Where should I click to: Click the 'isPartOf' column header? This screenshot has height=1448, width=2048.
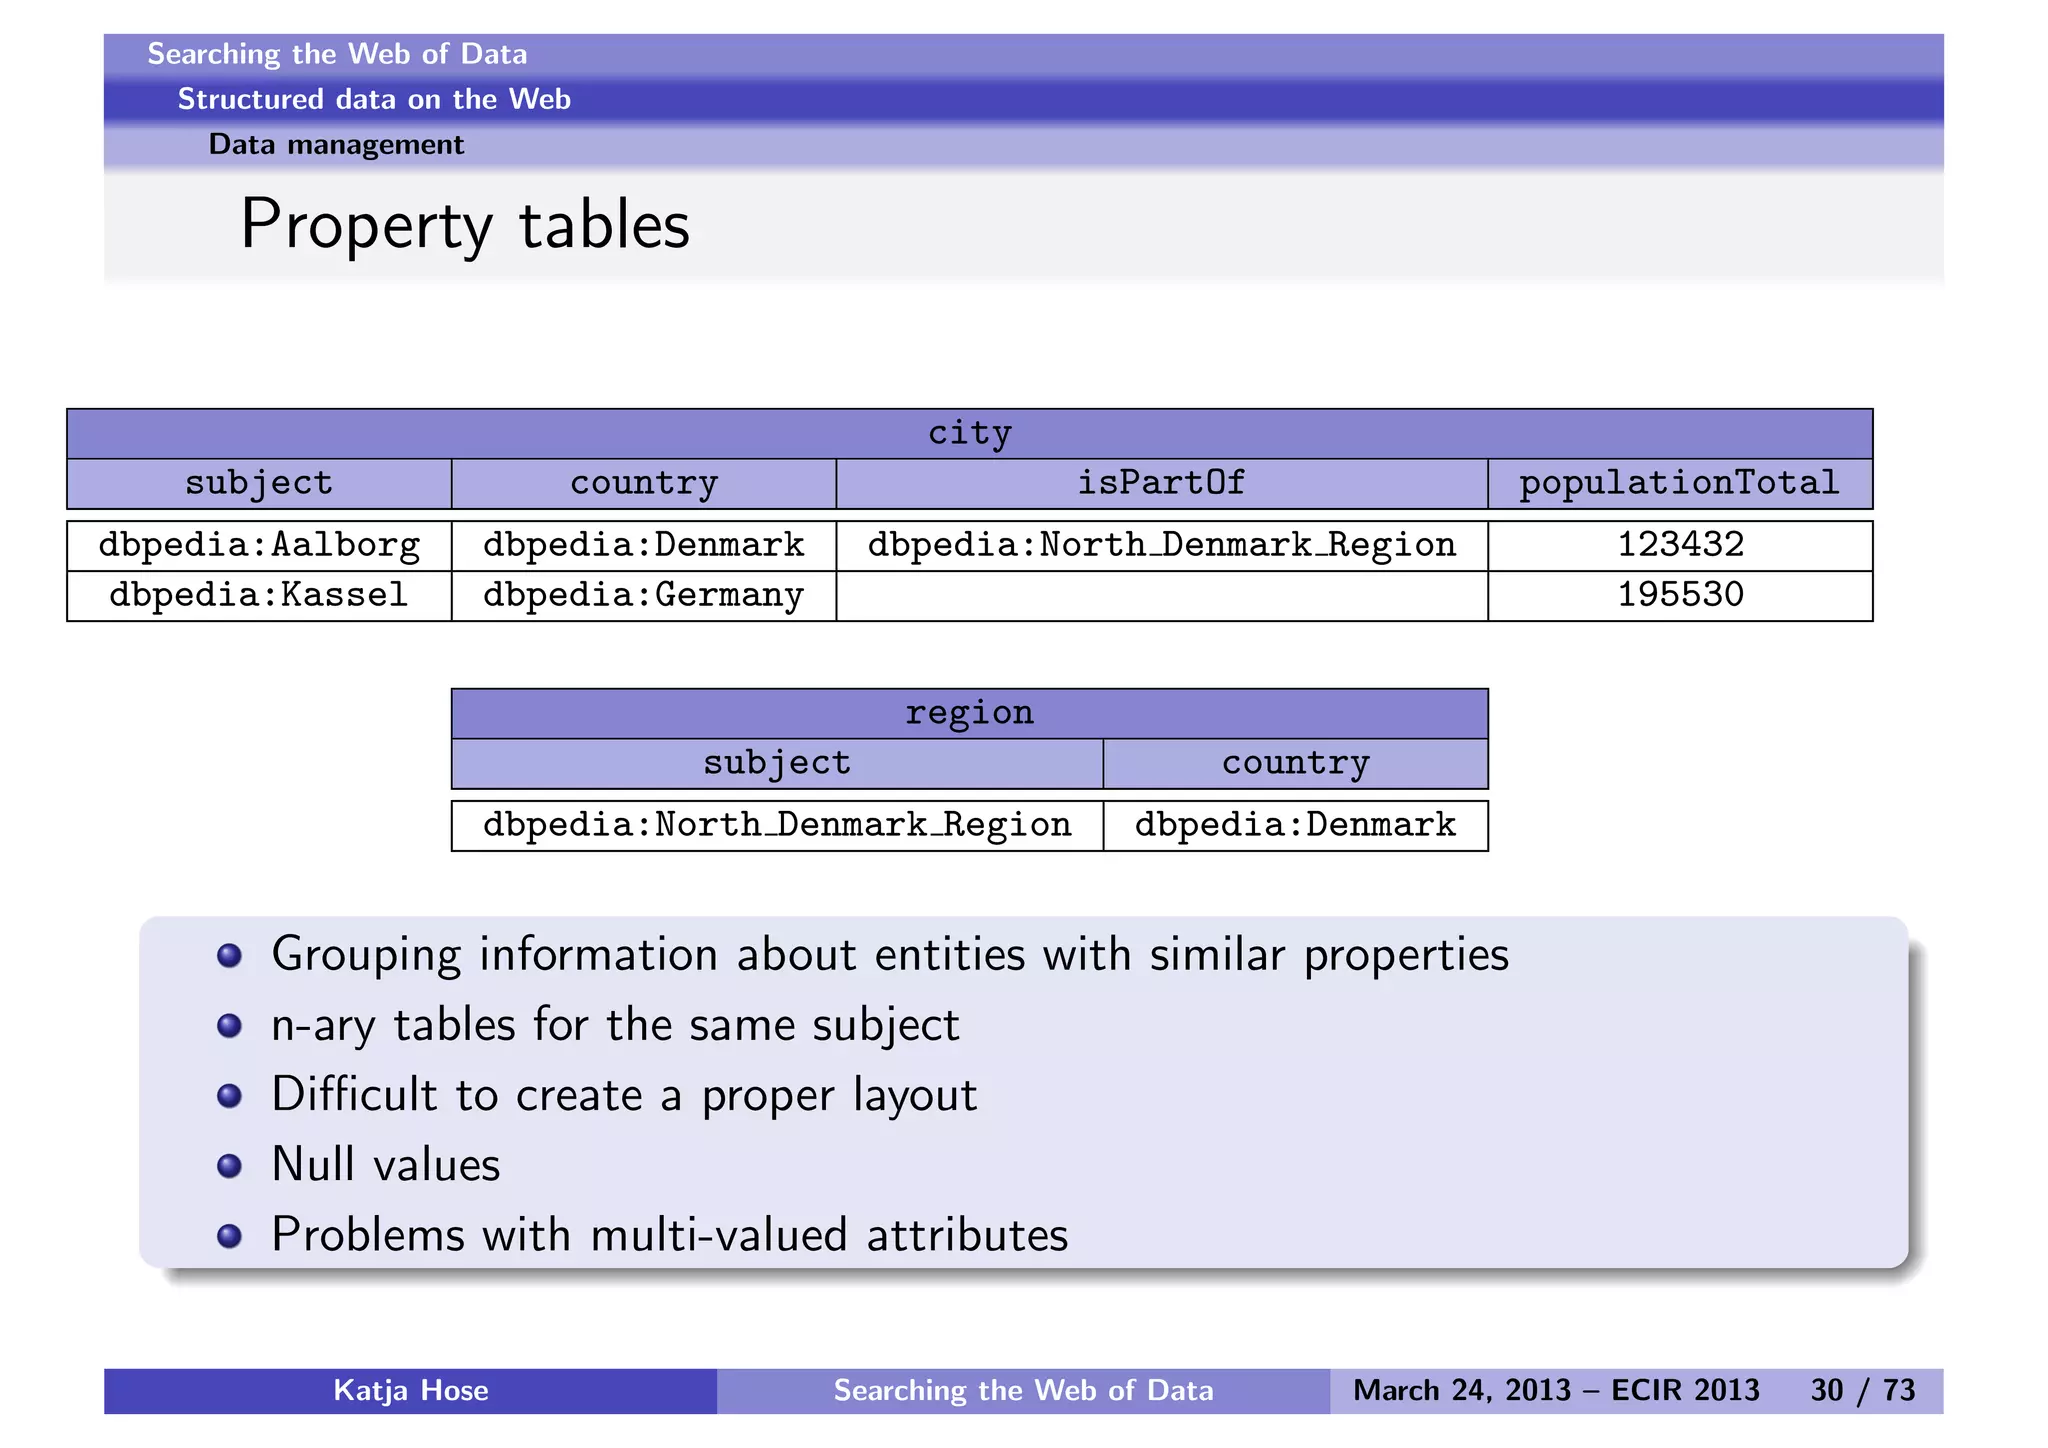tap(1162, 484)
